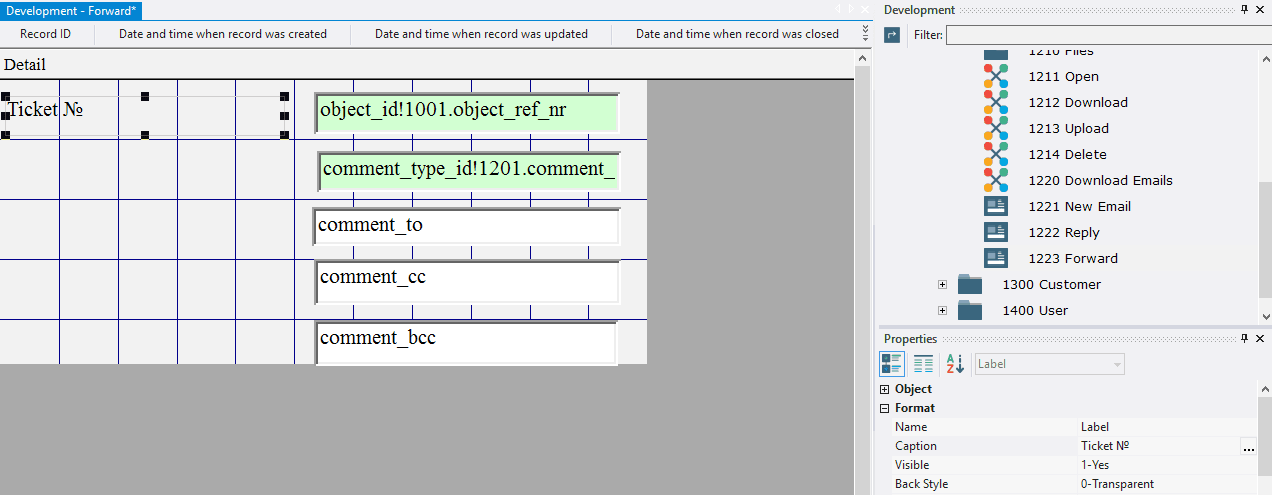
Task: Click the arrow icon beside the Filter field
Action: [x=892, y=35]
